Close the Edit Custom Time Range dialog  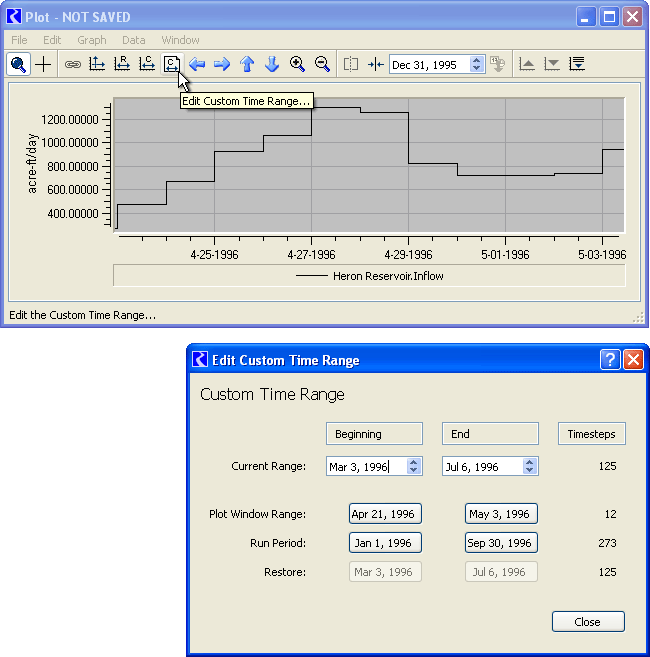pyautogui.click(x=633, y=360)
